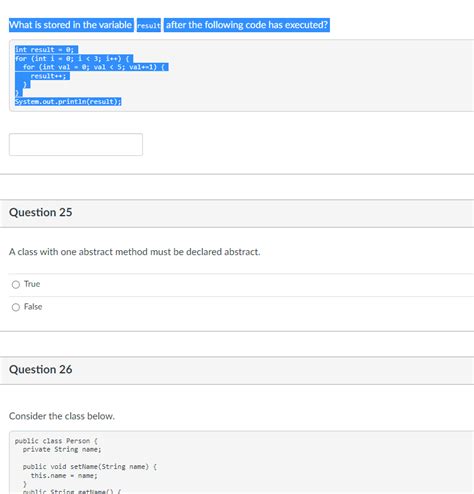Click 'public class Person {' code line
The image size is (474, 494).
[56, 441]
